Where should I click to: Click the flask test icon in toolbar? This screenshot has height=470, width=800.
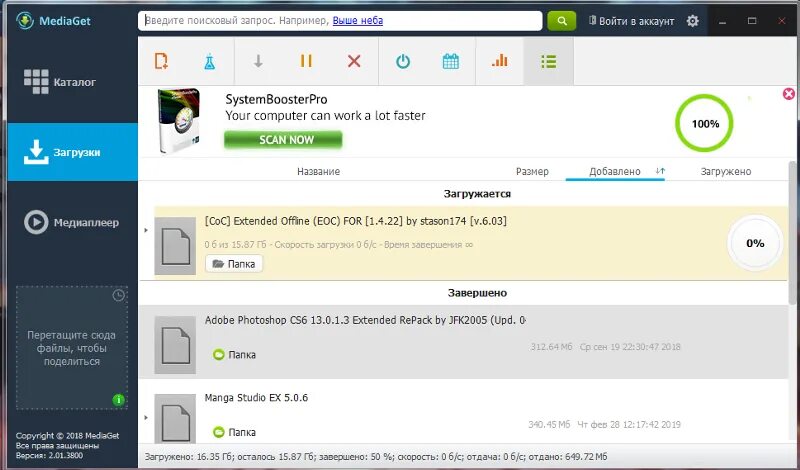210,62
